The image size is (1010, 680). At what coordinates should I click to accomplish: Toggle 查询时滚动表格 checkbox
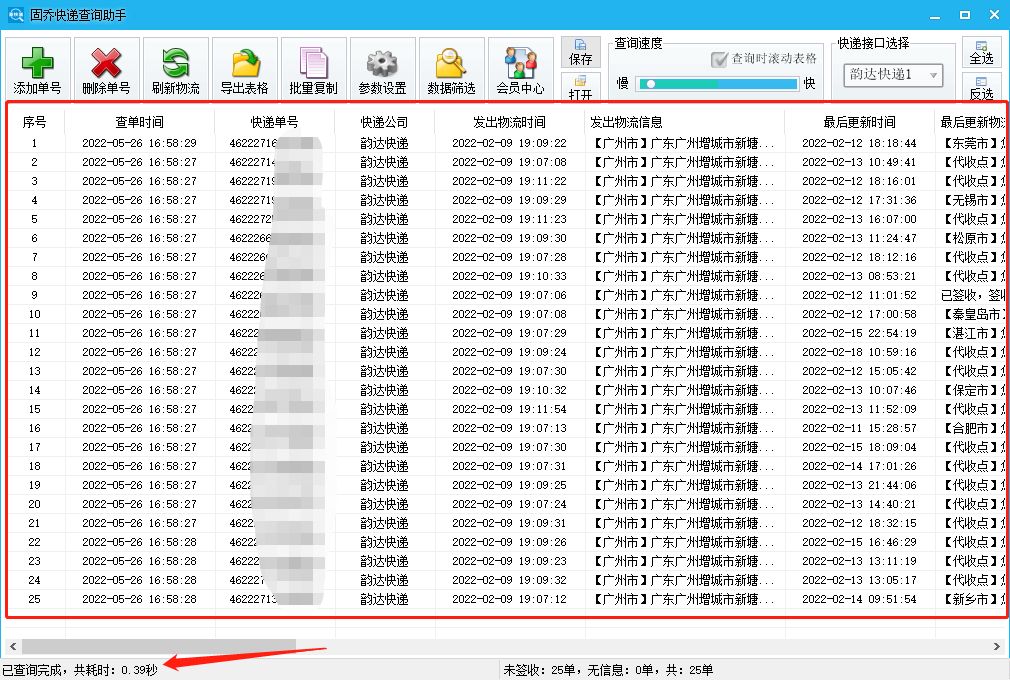719,59
